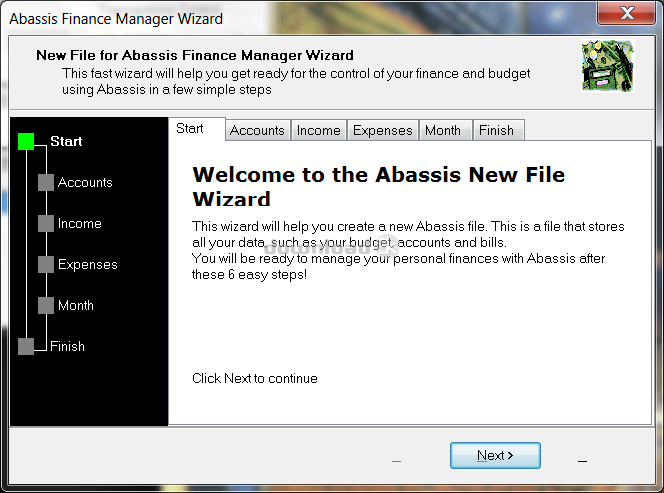The width and height of the screenshot is (664, 493).
Task: Click the gray Accounts step square
Action: (x=46, y=183)
